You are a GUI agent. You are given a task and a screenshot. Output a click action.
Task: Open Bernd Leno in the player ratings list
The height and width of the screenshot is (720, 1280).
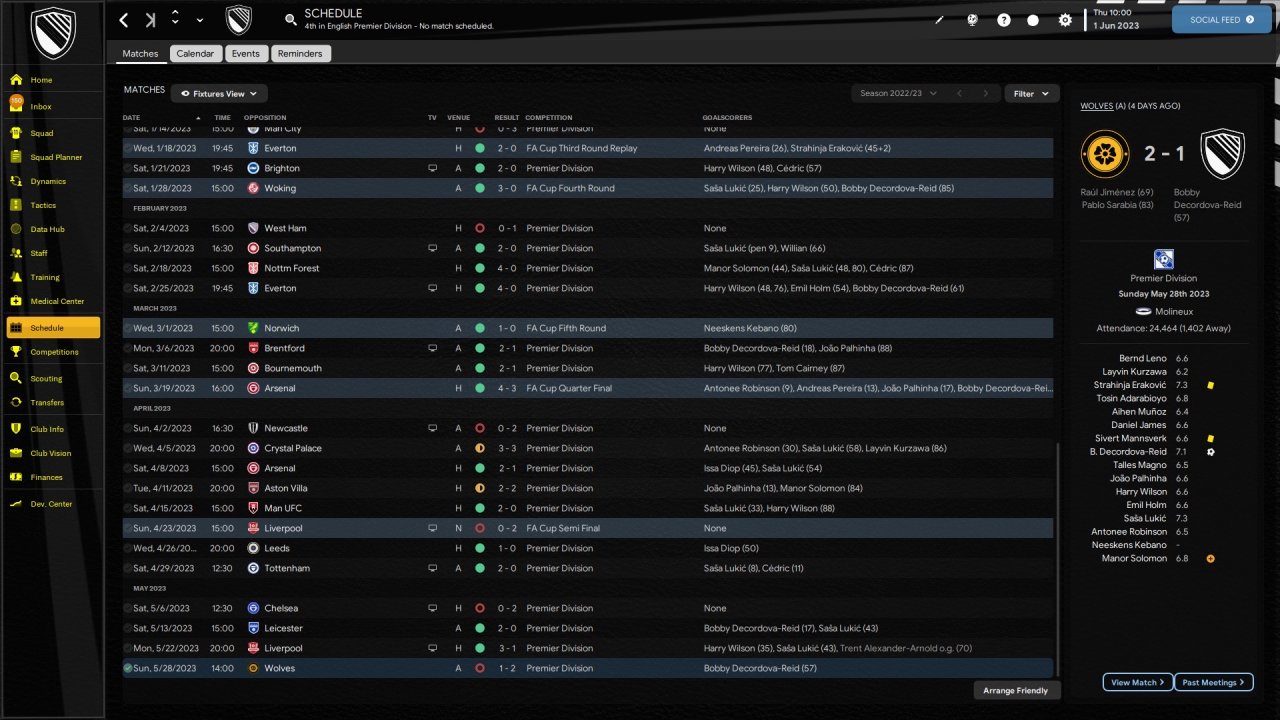(1143, 358)
